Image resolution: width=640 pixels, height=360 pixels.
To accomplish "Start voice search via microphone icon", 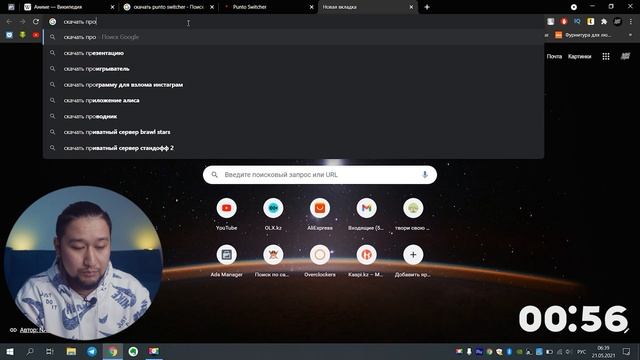I will pyautogui.click(x=424, y=175).
